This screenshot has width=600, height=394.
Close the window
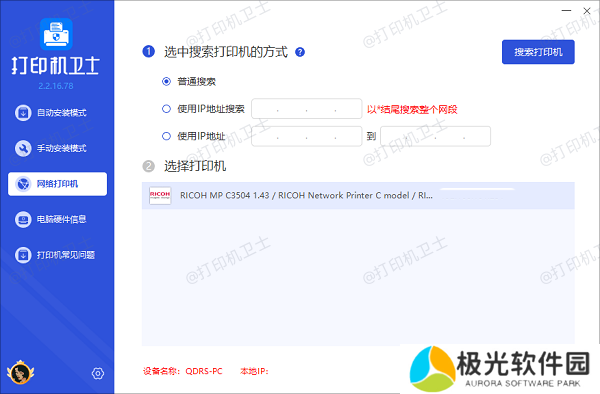click(587, 11)
